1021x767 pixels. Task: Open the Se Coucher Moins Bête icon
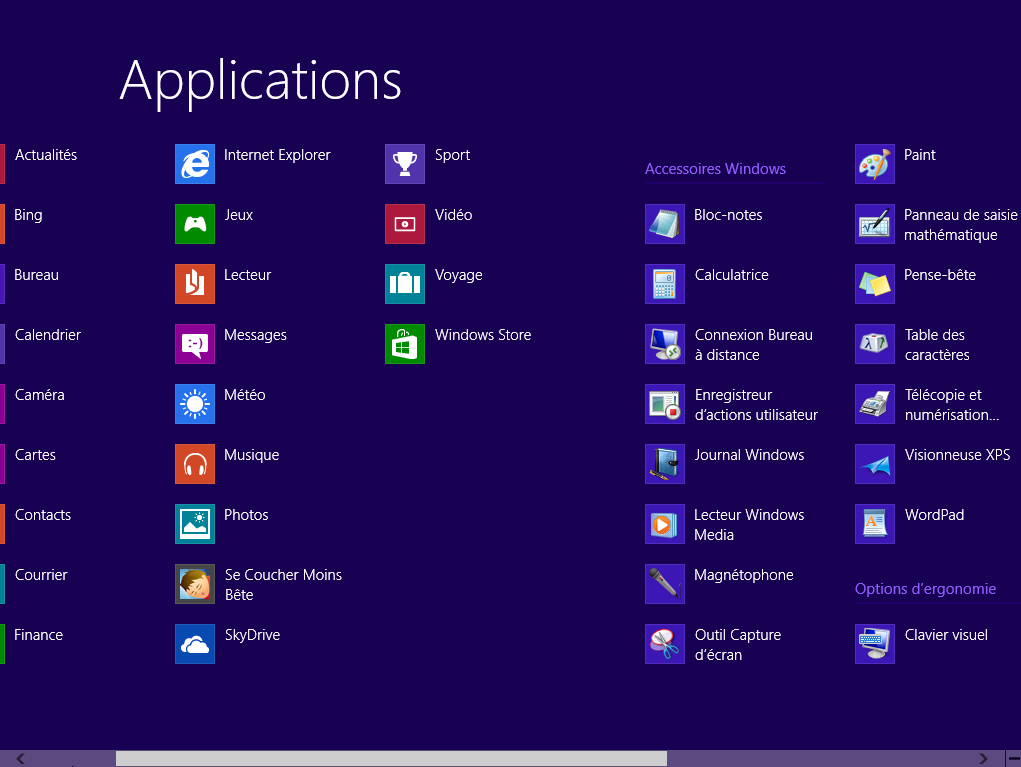[195, 584]
